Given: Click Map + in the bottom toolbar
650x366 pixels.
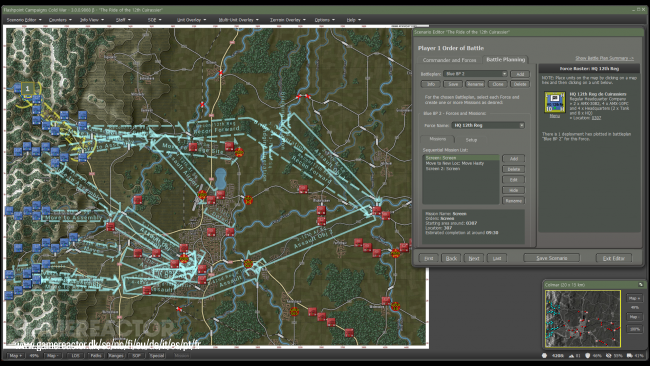Looking at the screenshot, I should click(x=15, y=356).
